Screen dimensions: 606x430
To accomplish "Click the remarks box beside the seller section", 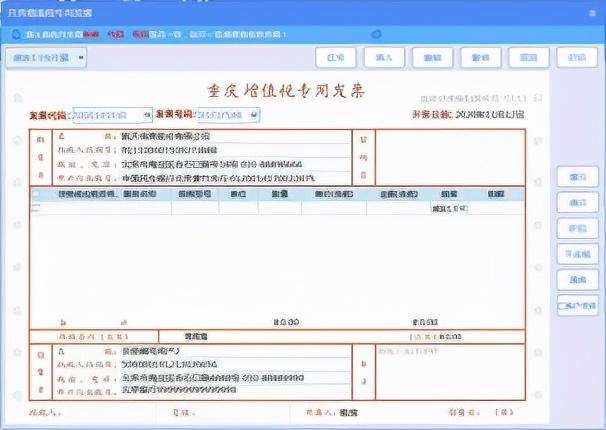I will (x=450, y=372).
